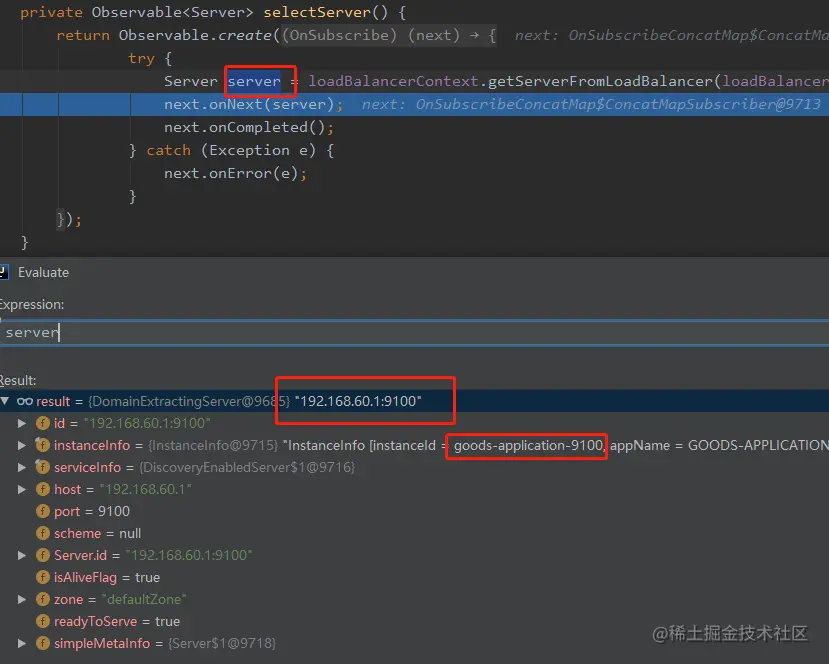829x664 pixels.
Task: Click the Evaluate dialog window icon
Action: (x=4, y=272)
